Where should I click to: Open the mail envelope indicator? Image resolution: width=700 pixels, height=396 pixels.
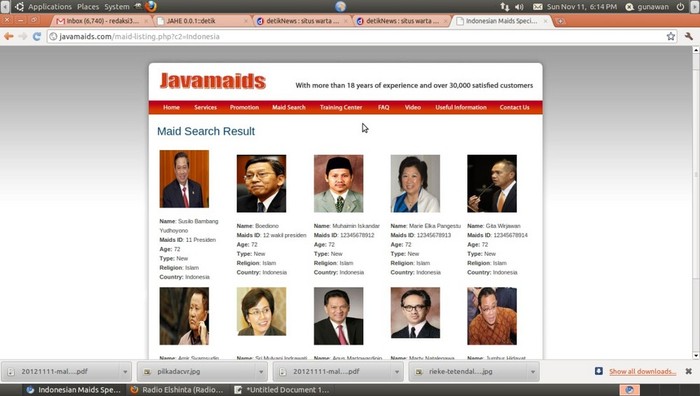(538, 7)
